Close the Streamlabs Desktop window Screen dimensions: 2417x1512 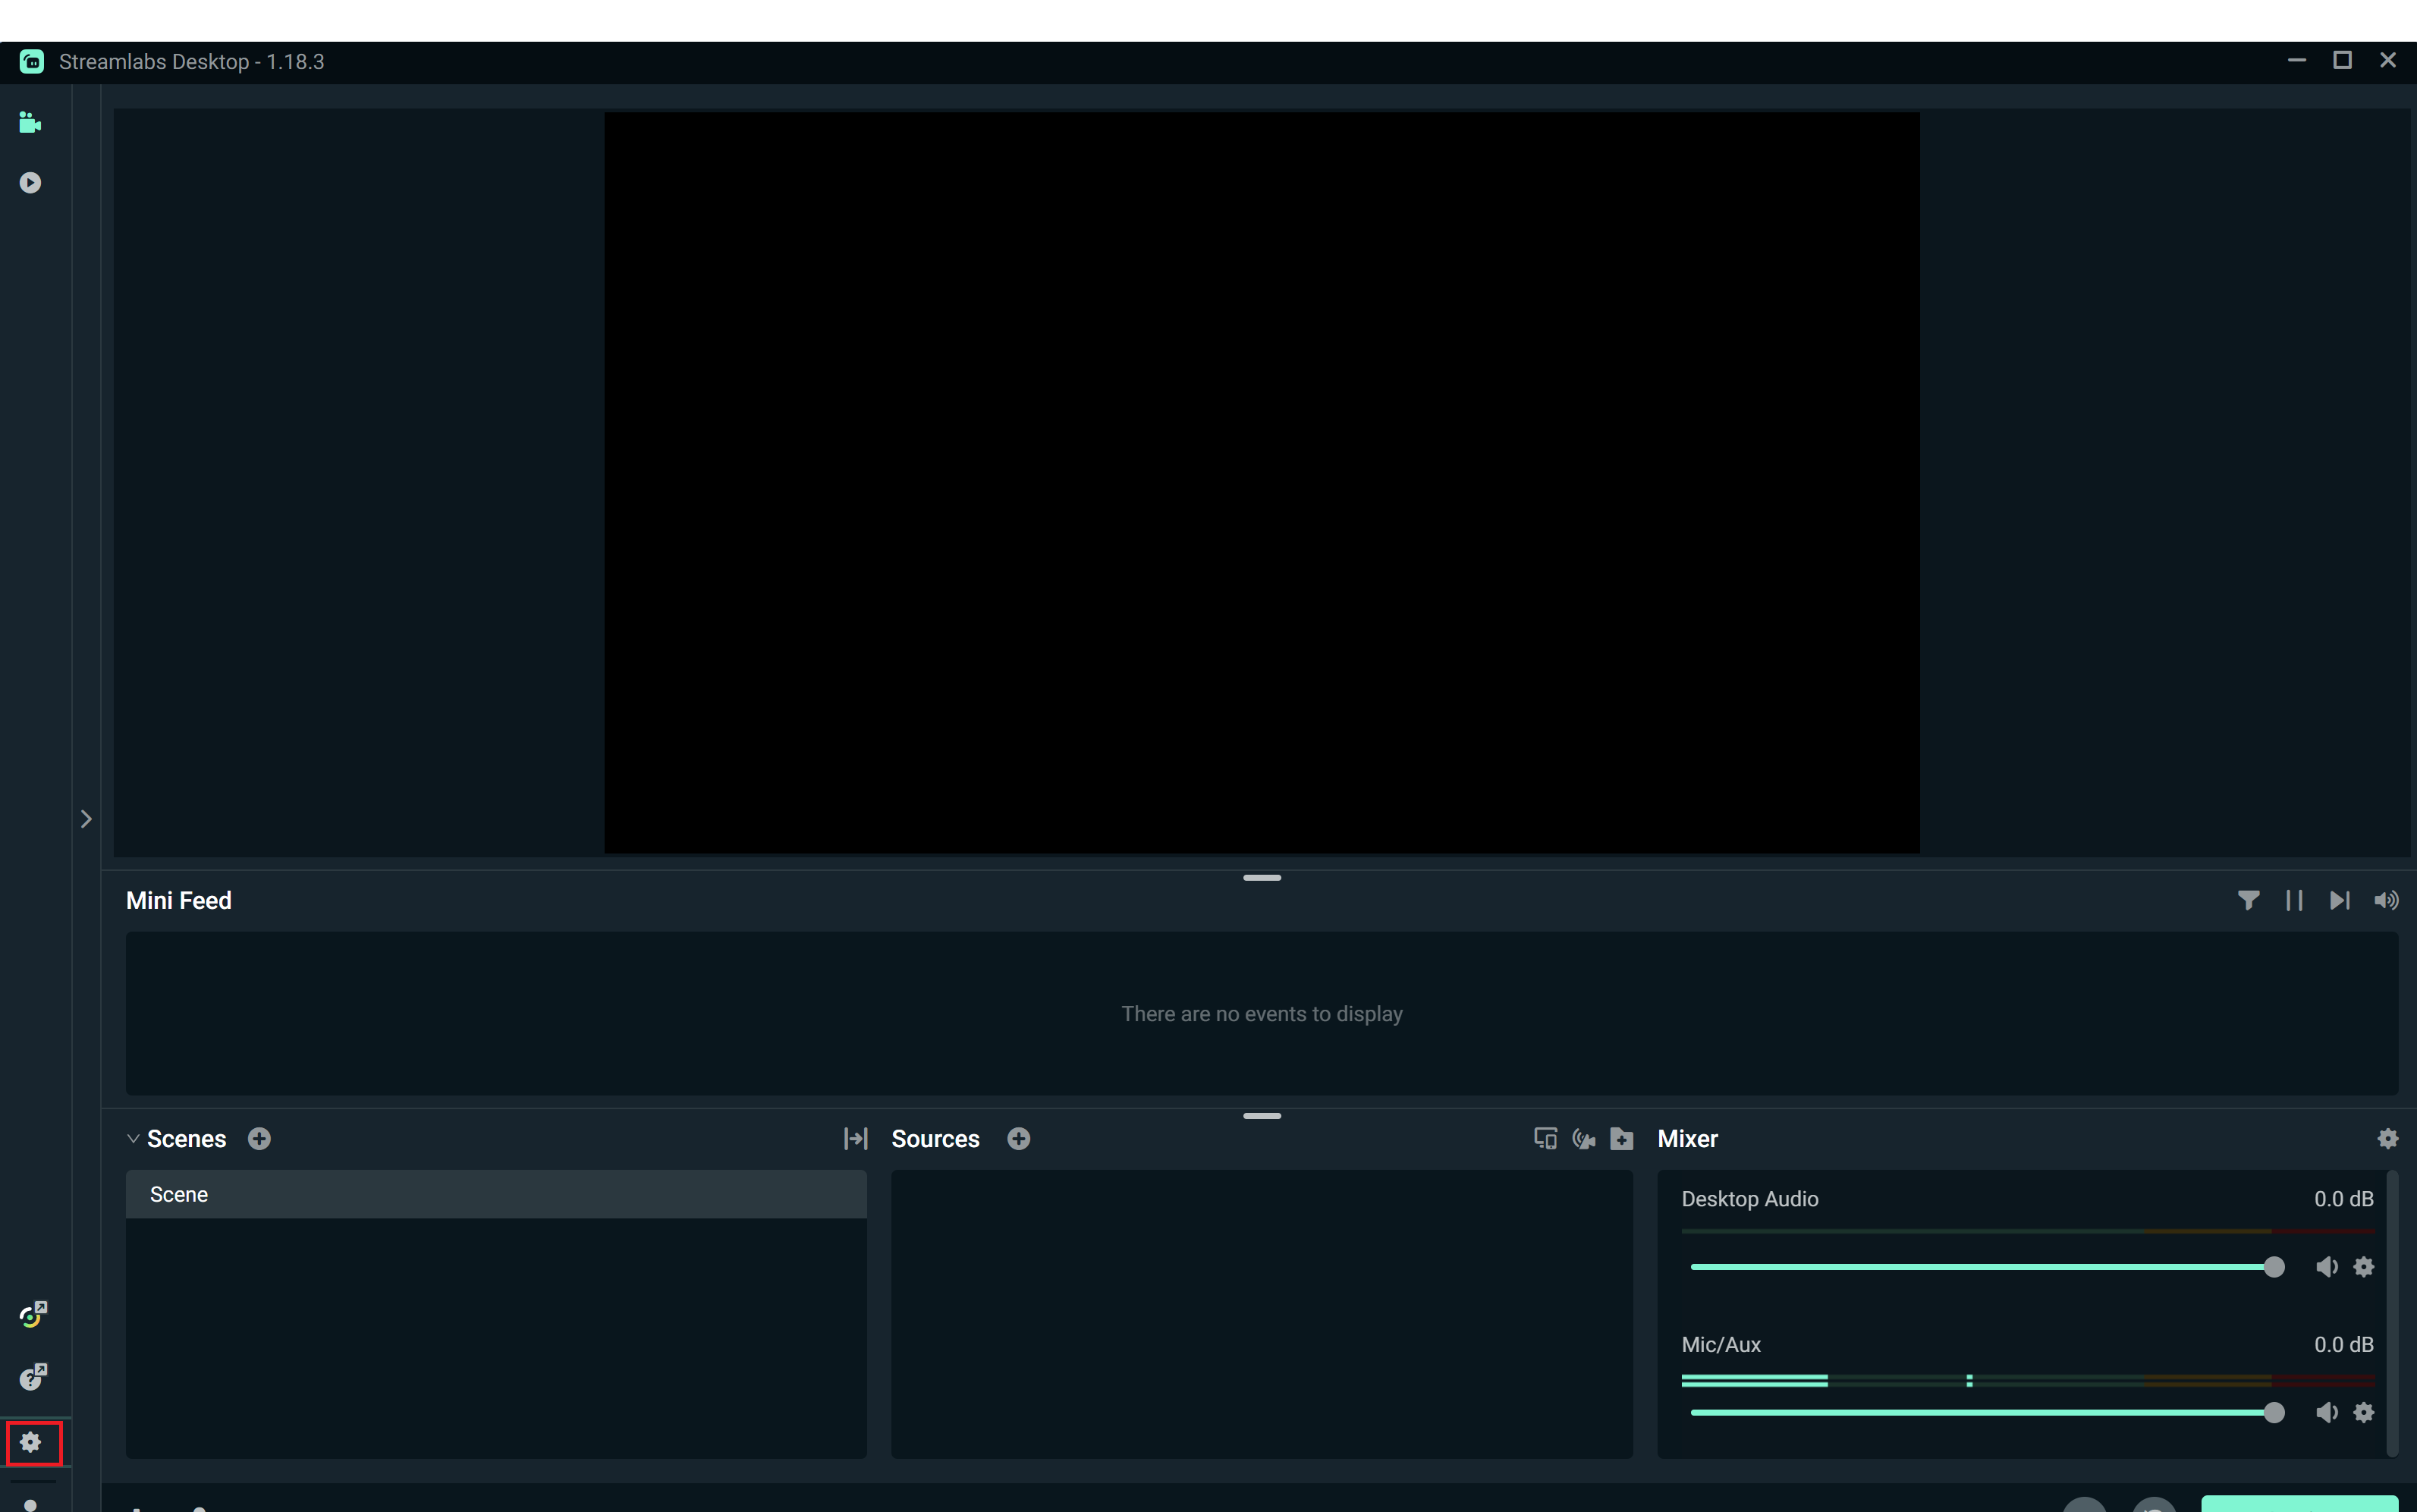tap(2388, 61)
